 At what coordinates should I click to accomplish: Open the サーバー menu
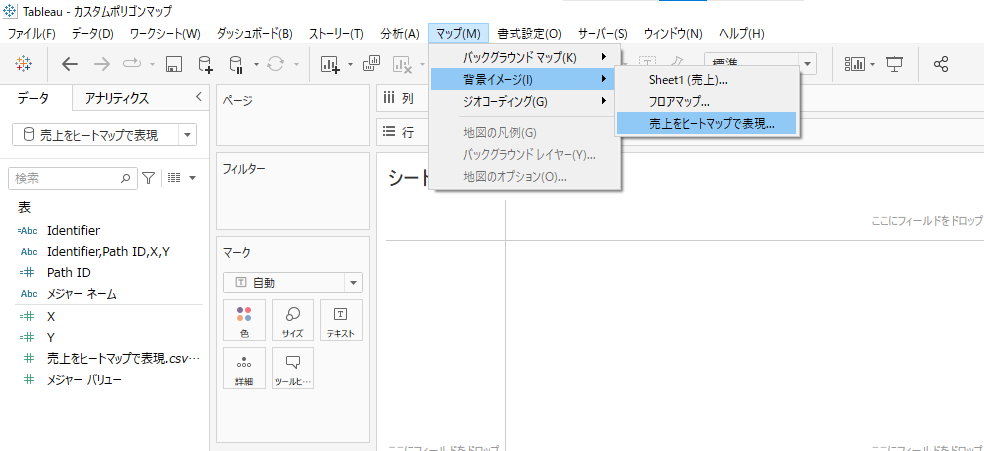602,34
